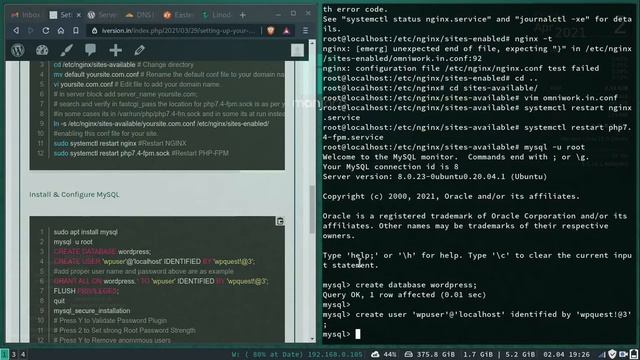The width and height of the screenshot is (640, 360).
Task: Click 'vim omniwork.in.conf' command in the terminal
Action: pyautogui.click(x=571, y=98)
